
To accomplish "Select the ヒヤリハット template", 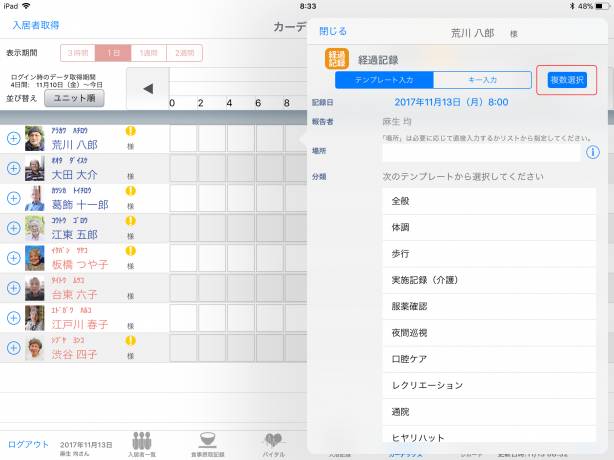I will coord(489,435).
